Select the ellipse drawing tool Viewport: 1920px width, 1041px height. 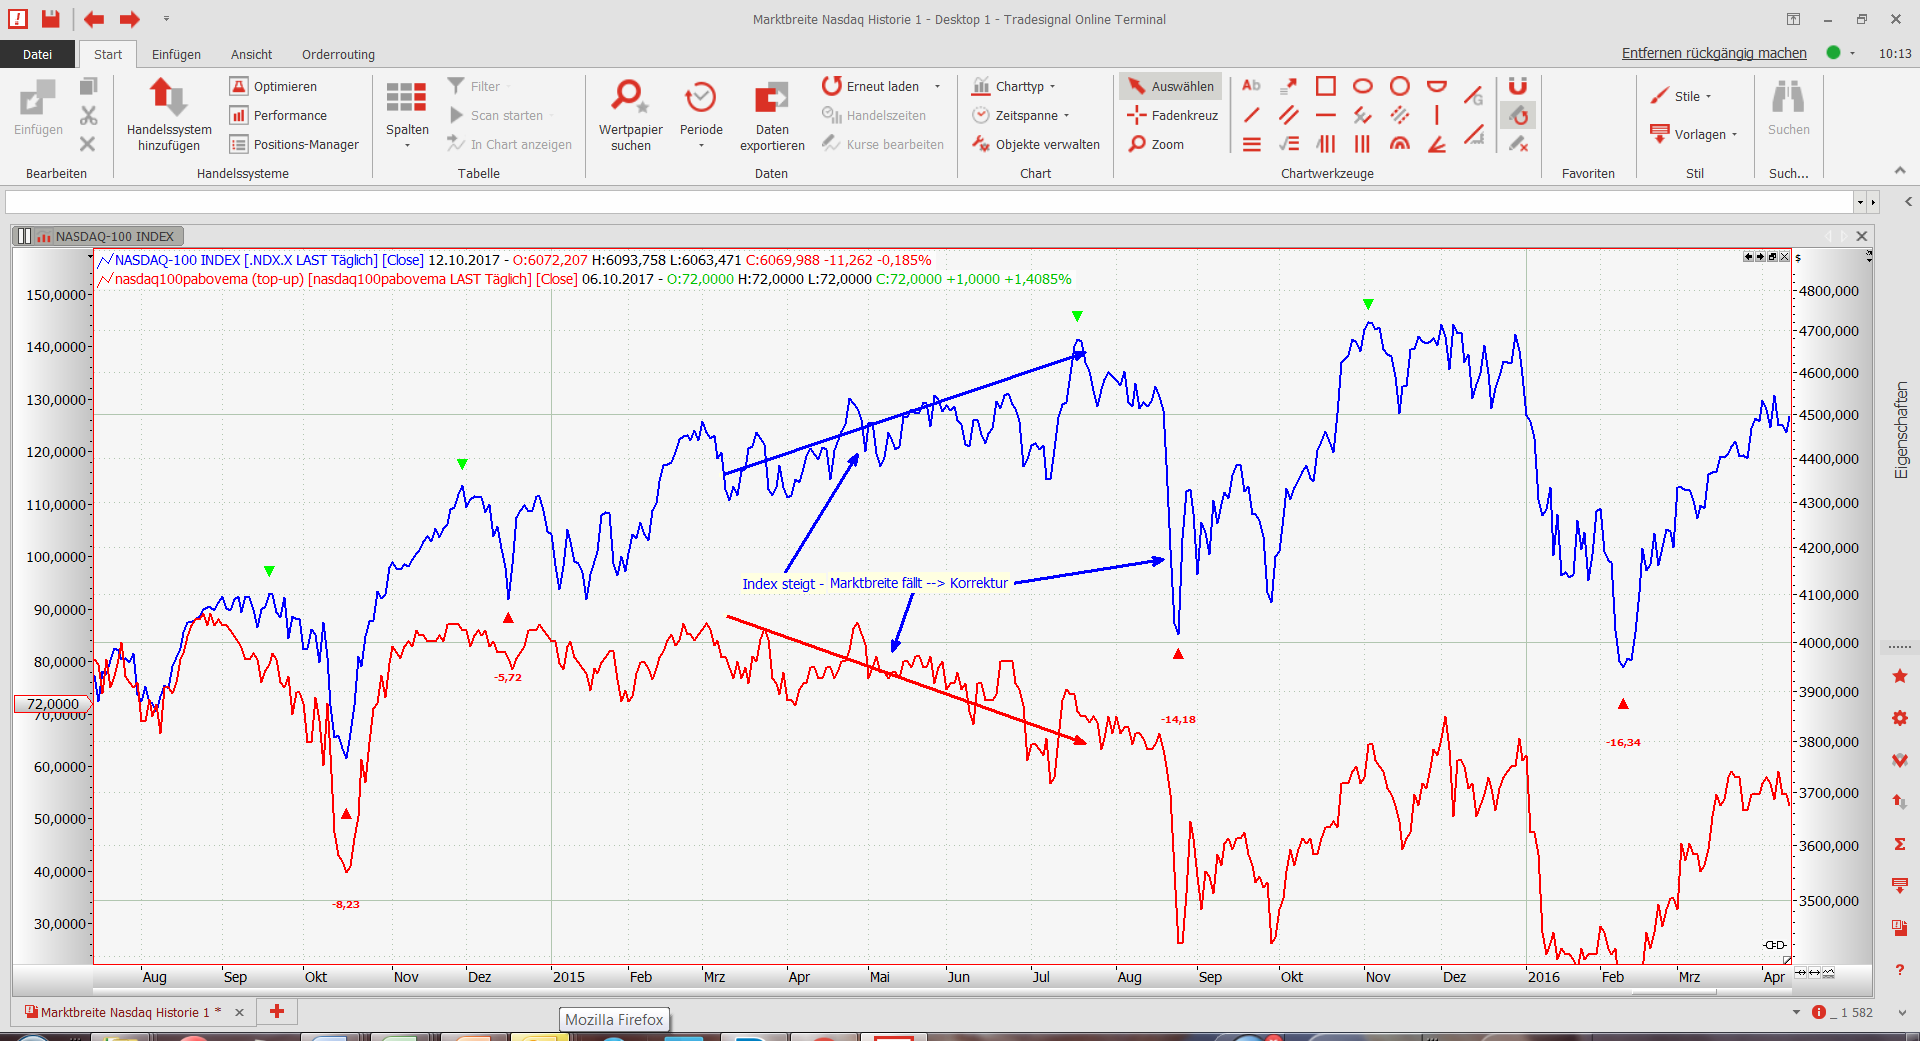click(x=1362, y=86)
